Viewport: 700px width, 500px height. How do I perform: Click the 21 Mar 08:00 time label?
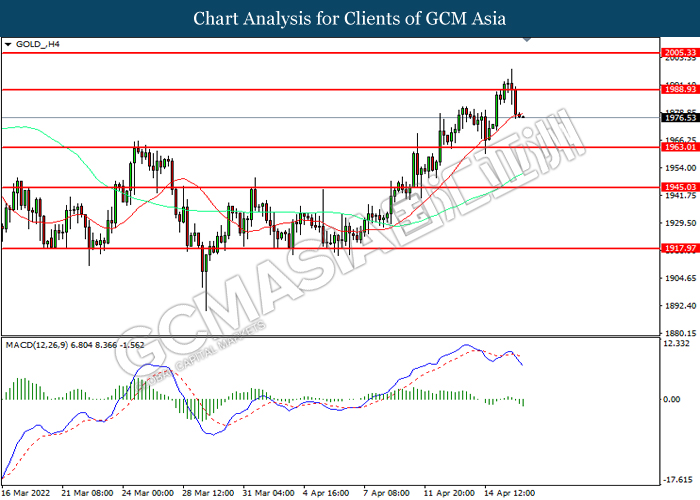coord(88,493)
